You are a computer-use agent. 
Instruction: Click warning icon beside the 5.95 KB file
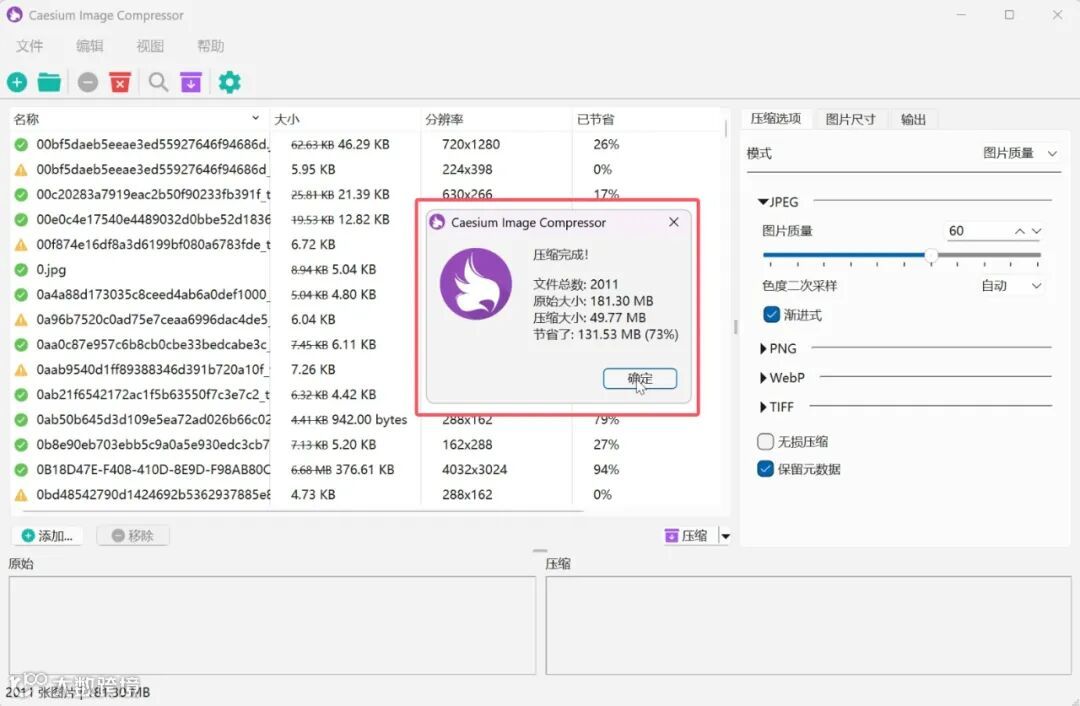pyautogui.click(x=21, y=169)
